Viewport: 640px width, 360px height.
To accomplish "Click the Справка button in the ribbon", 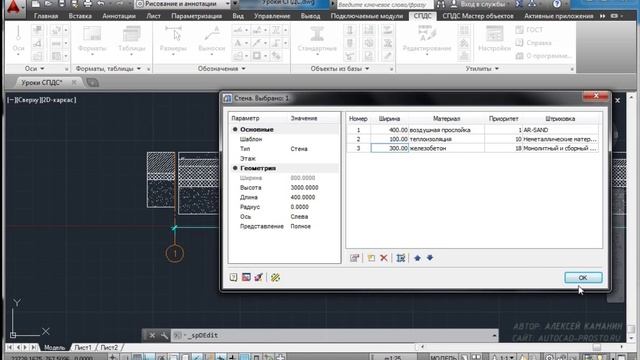I will tap(533, 43).
